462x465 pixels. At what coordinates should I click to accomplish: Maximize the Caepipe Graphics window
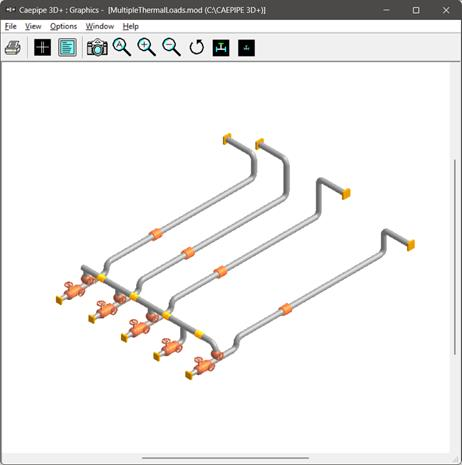(416, 10)
